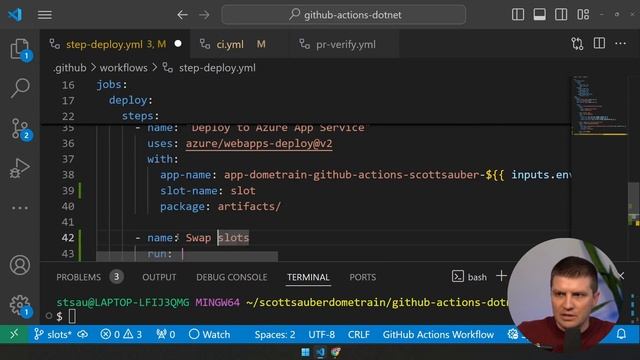Open Windows Start button on taskbar

pos(305,352)
